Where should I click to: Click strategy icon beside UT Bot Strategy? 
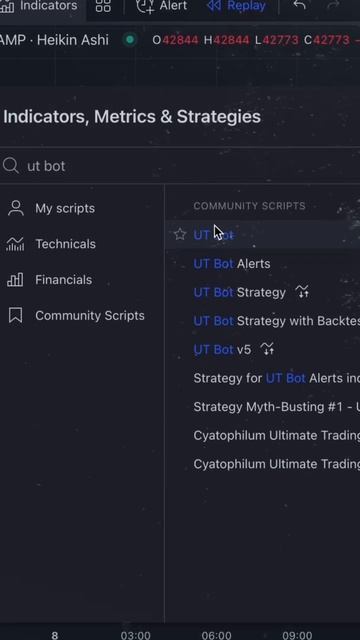[302, 292]
